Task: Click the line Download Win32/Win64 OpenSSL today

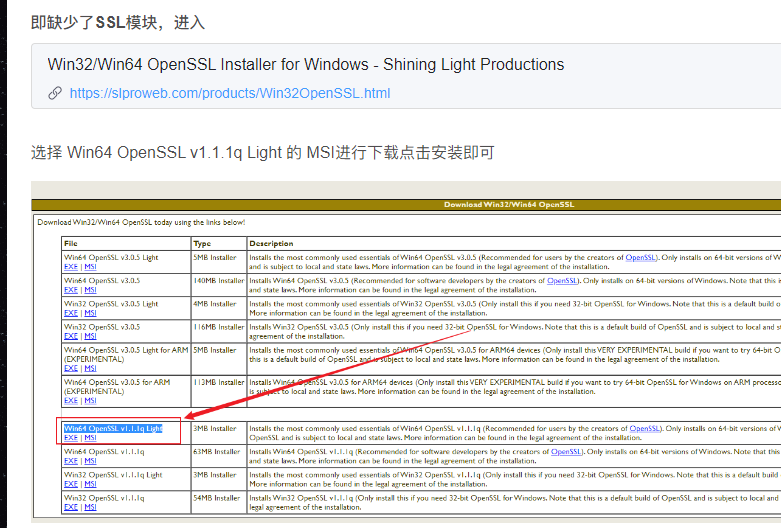Action: pos(141,222)
